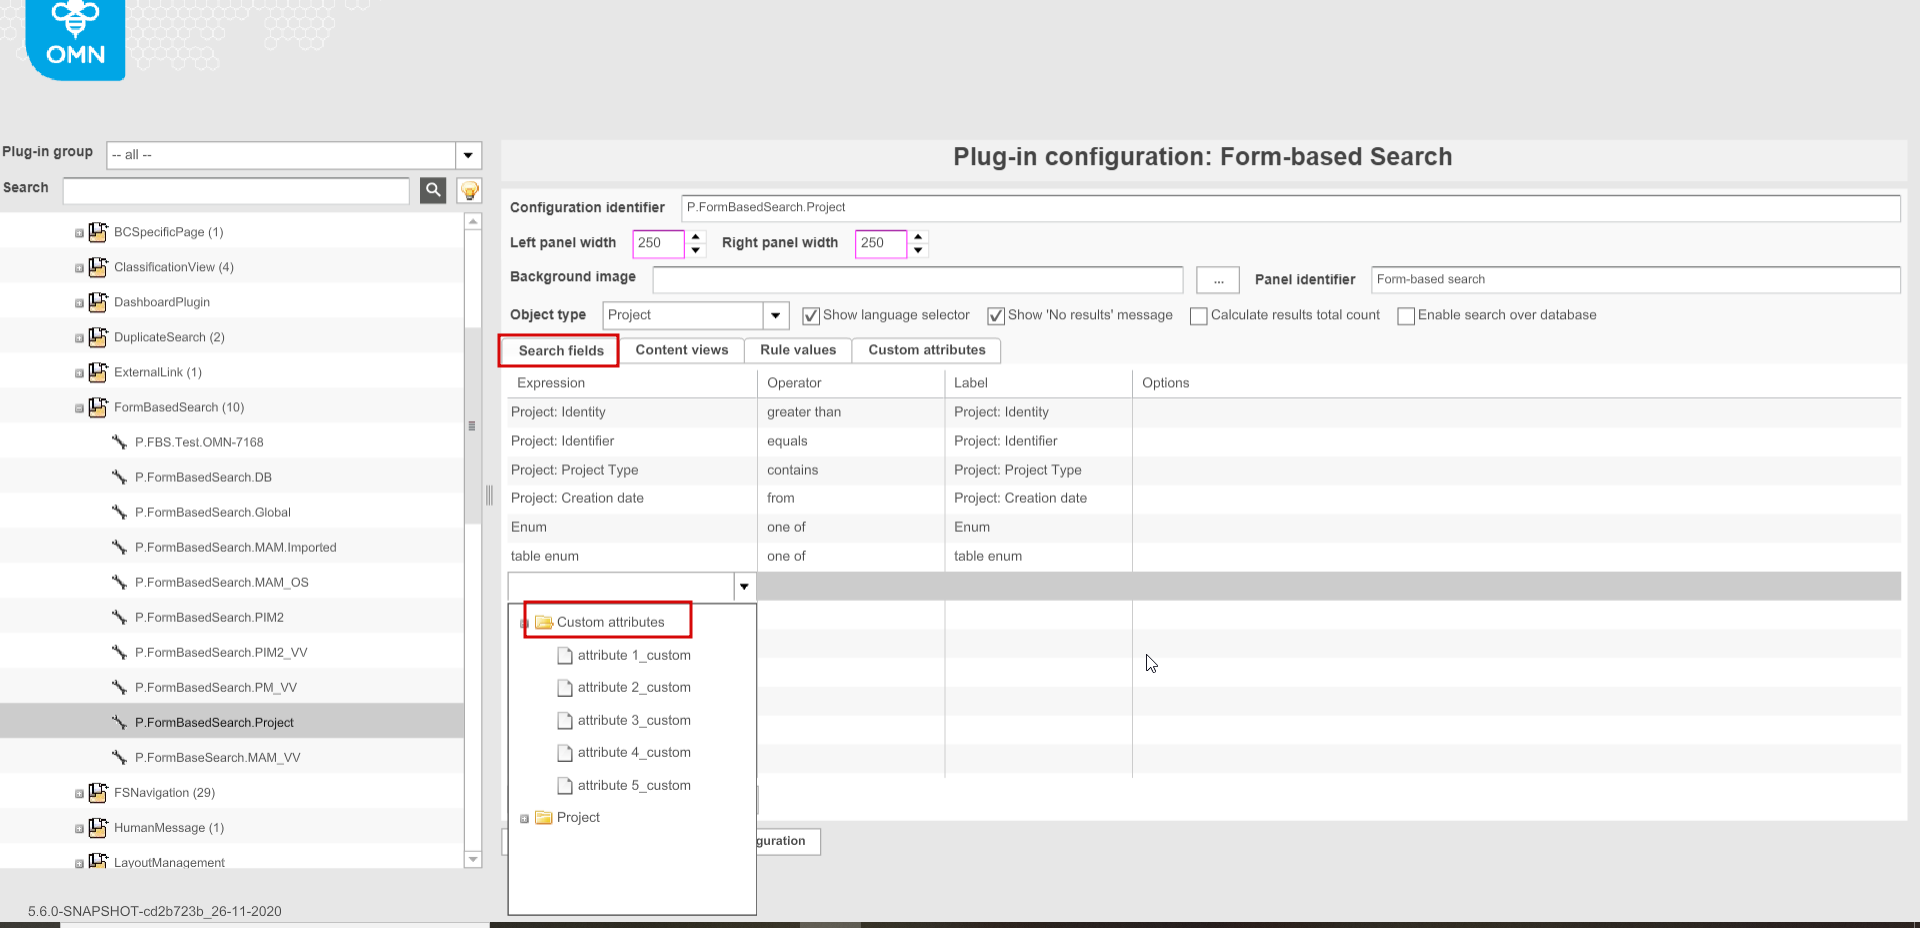Image resolution: width=1920 pixels, height=928 pixels.
Task: Click the Background image browse button
Action: click(x=1217, y=280)
